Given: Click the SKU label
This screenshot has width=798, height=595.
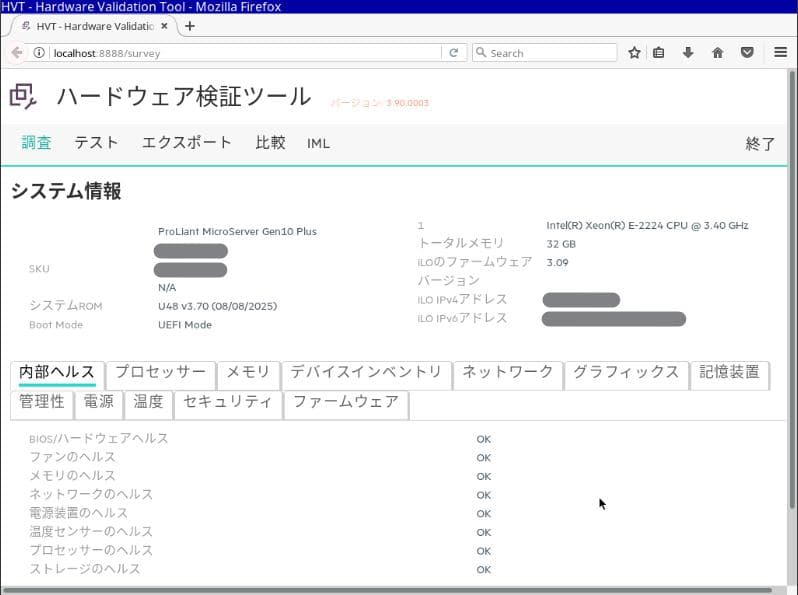Looking at the screenshot, I should [39, 269].
